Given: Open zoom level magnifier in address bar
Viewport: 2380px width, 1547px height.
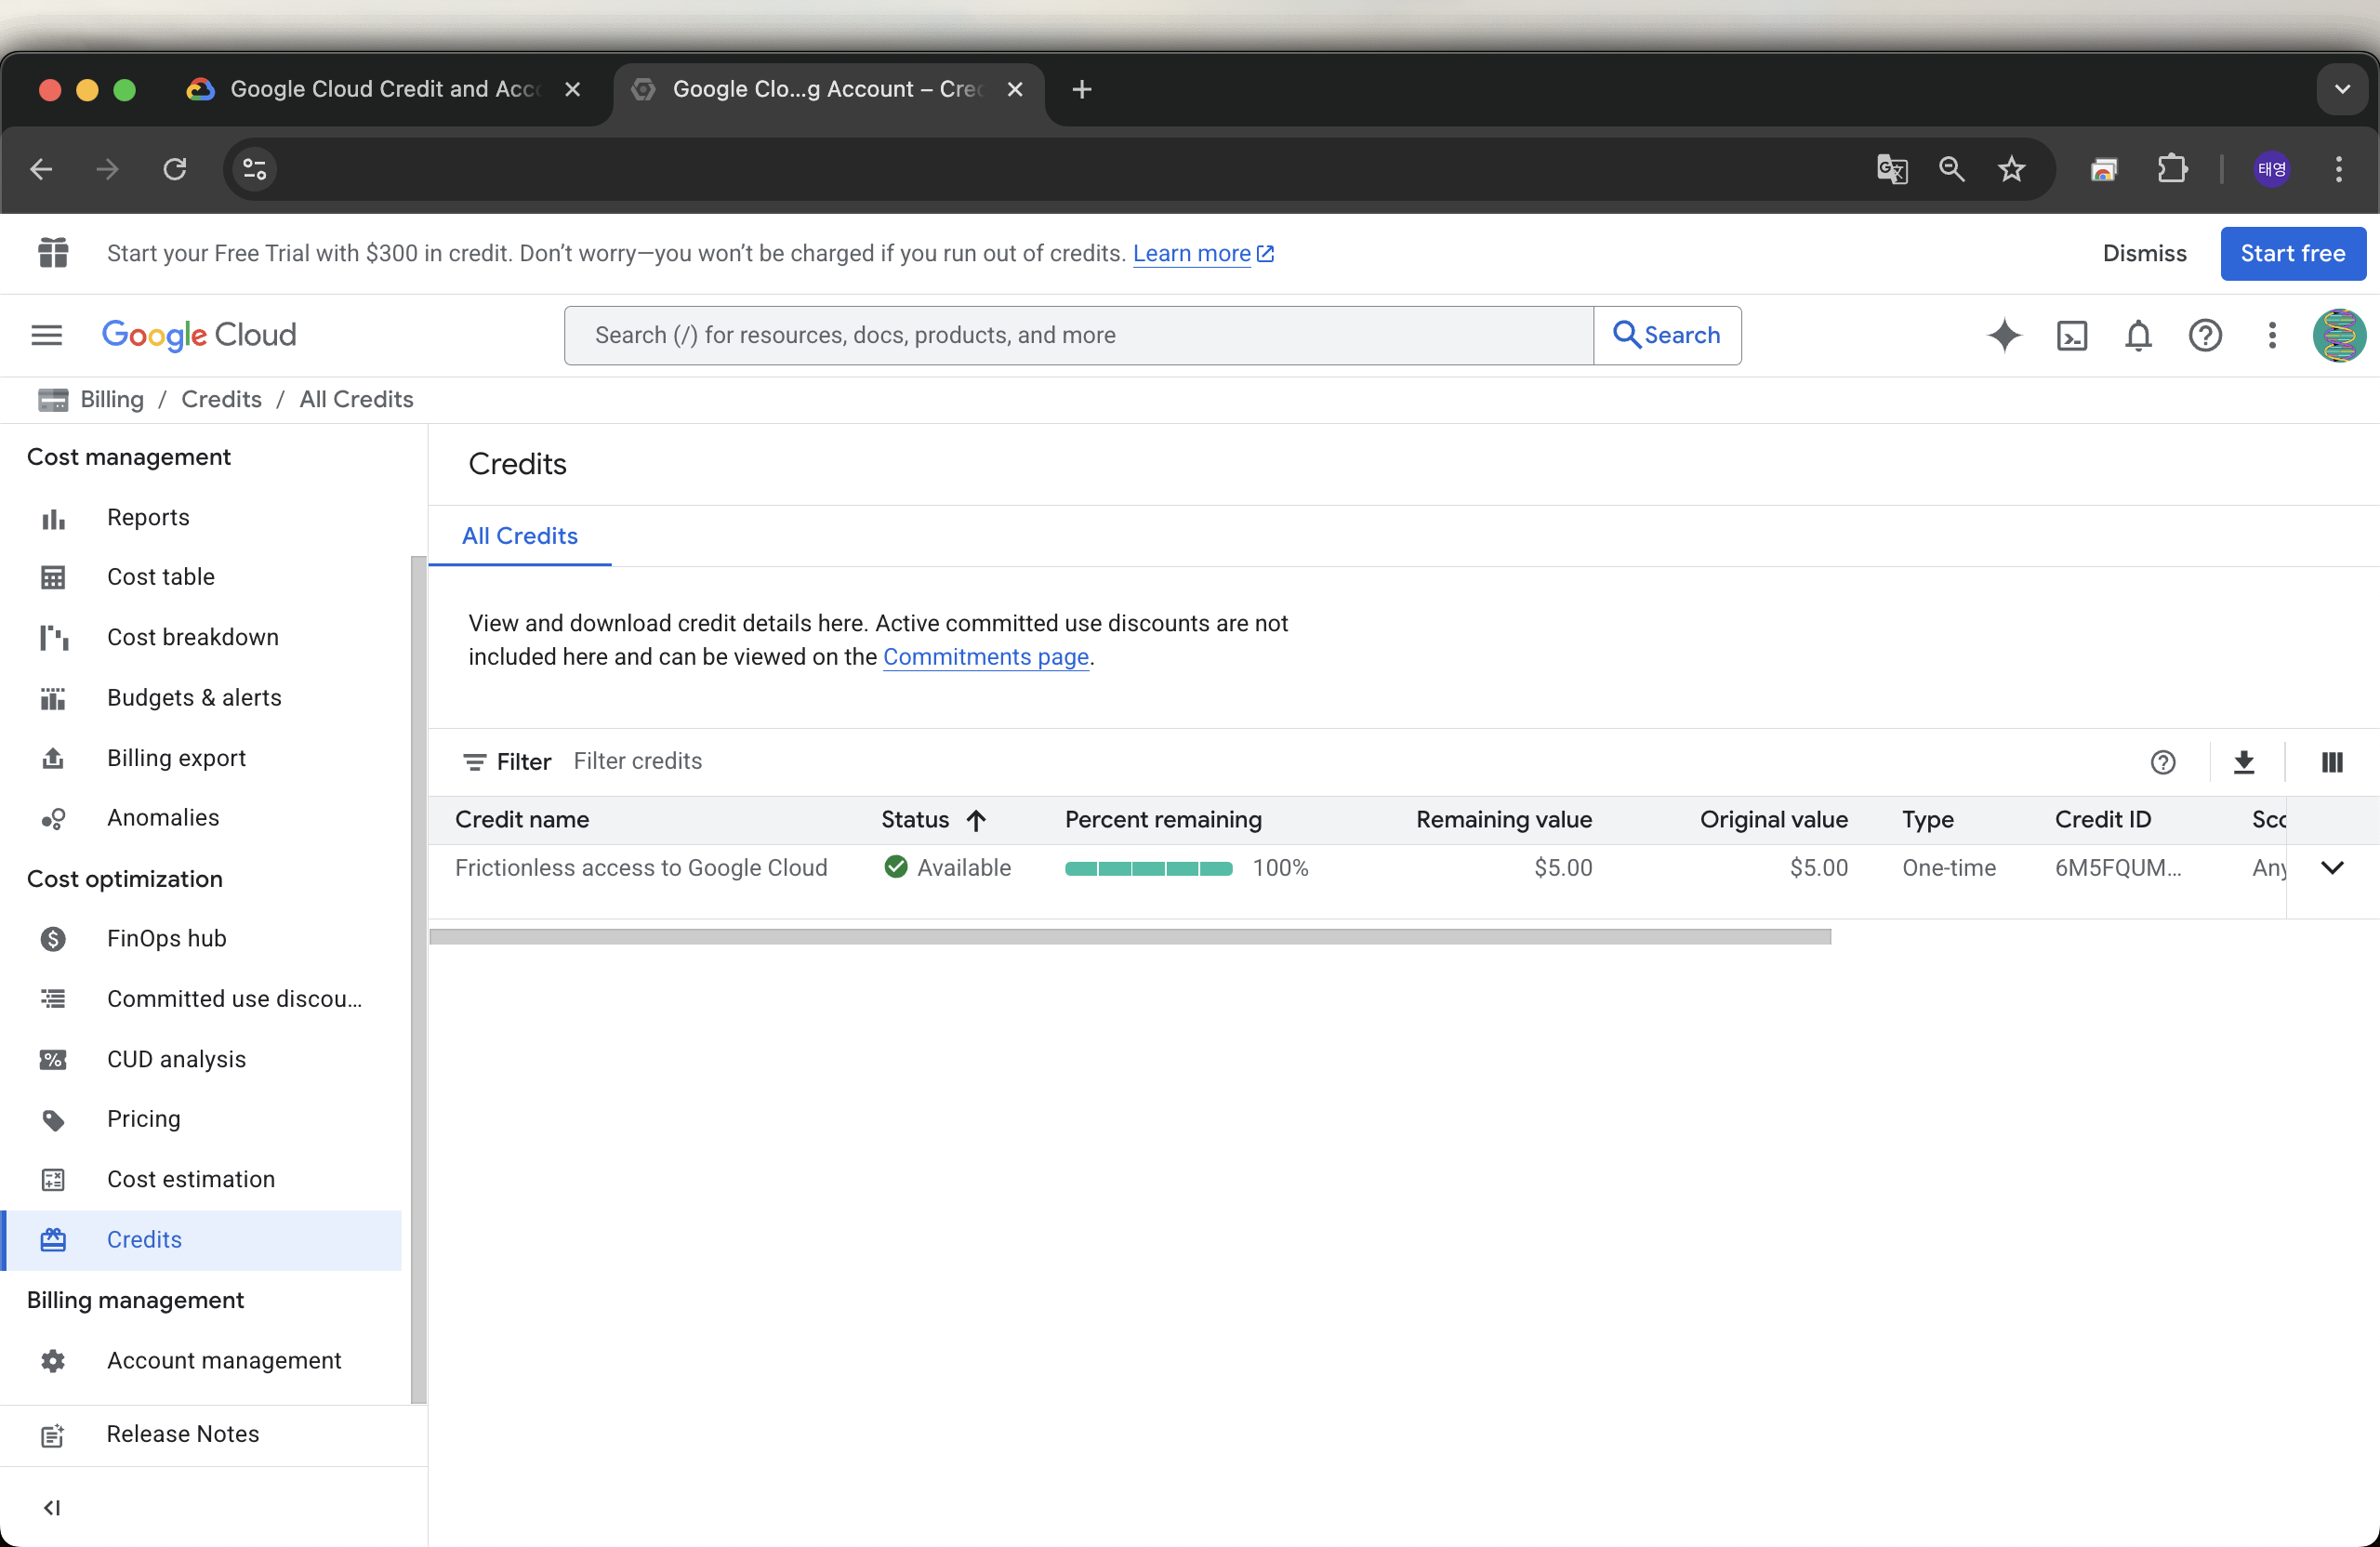Looking at the screenshot, I should tap(1951, 169).
